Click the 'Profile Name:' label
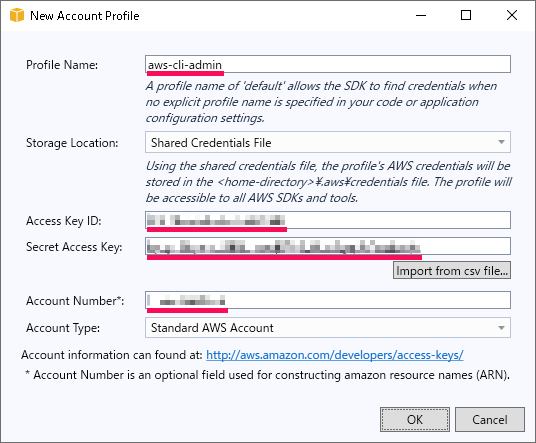 tap(62, 65)
